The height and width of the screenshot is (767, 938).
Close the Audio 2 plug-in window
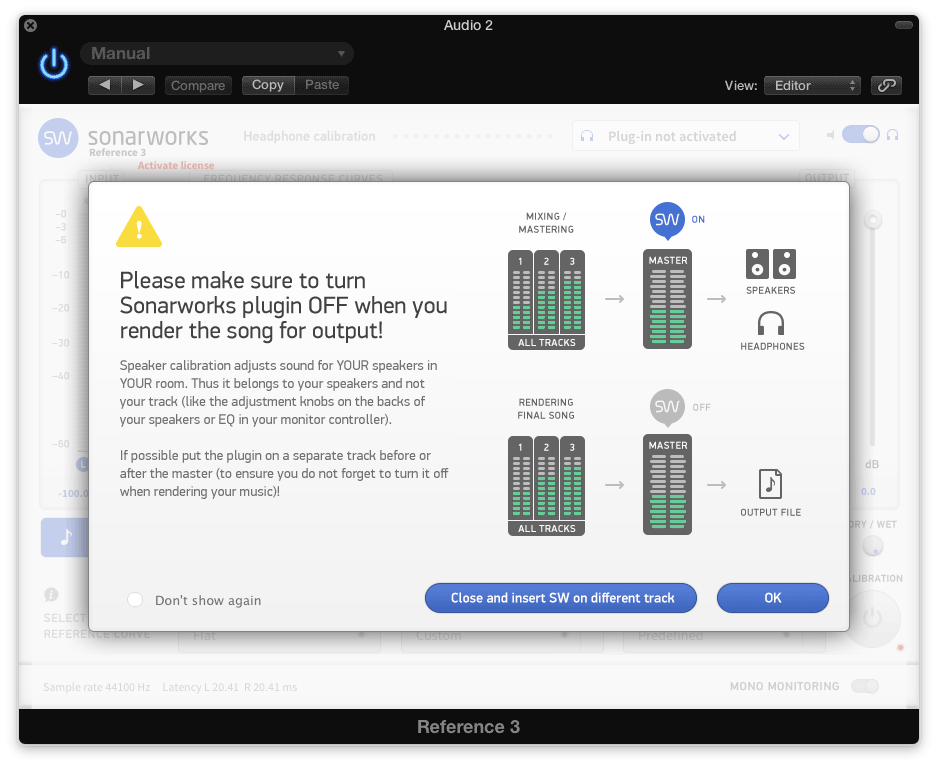31,25
